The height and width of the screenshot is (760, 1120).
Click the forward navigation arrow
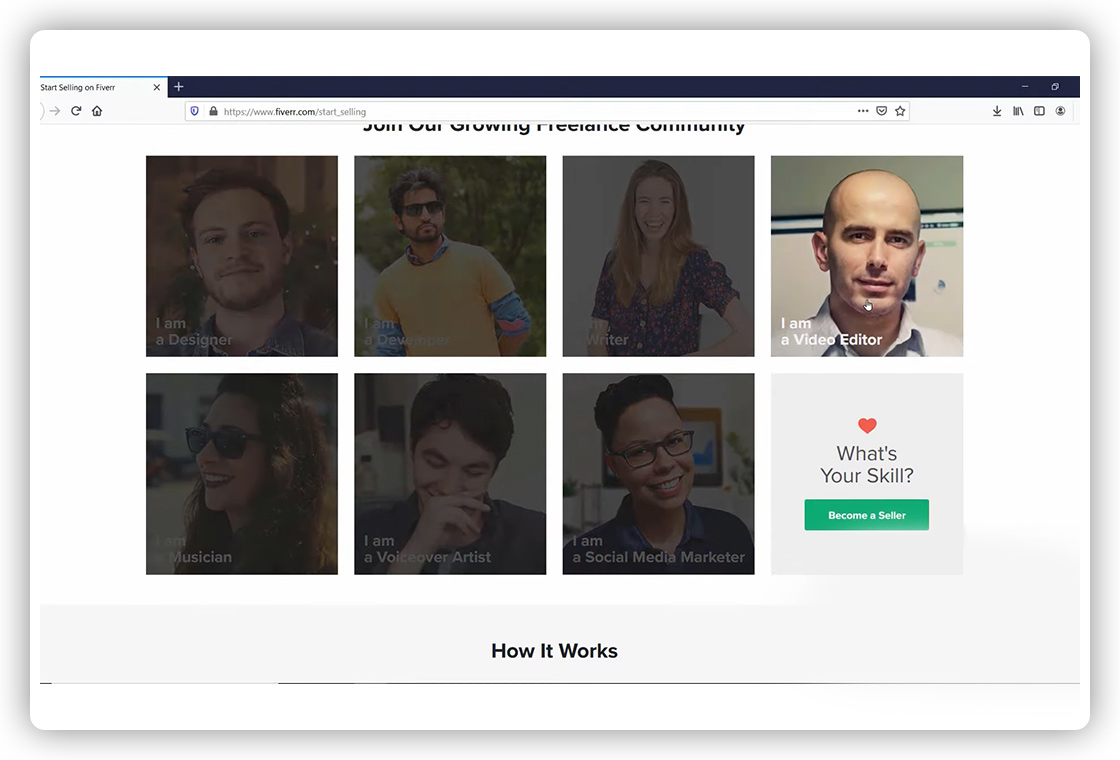[x=55, y=111]
